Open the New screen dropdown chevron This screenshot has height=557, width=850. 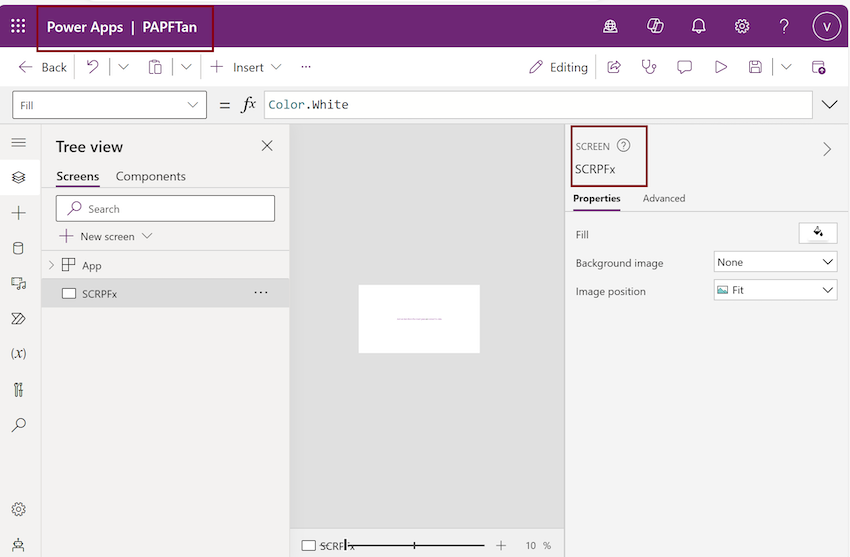(147, 236)
